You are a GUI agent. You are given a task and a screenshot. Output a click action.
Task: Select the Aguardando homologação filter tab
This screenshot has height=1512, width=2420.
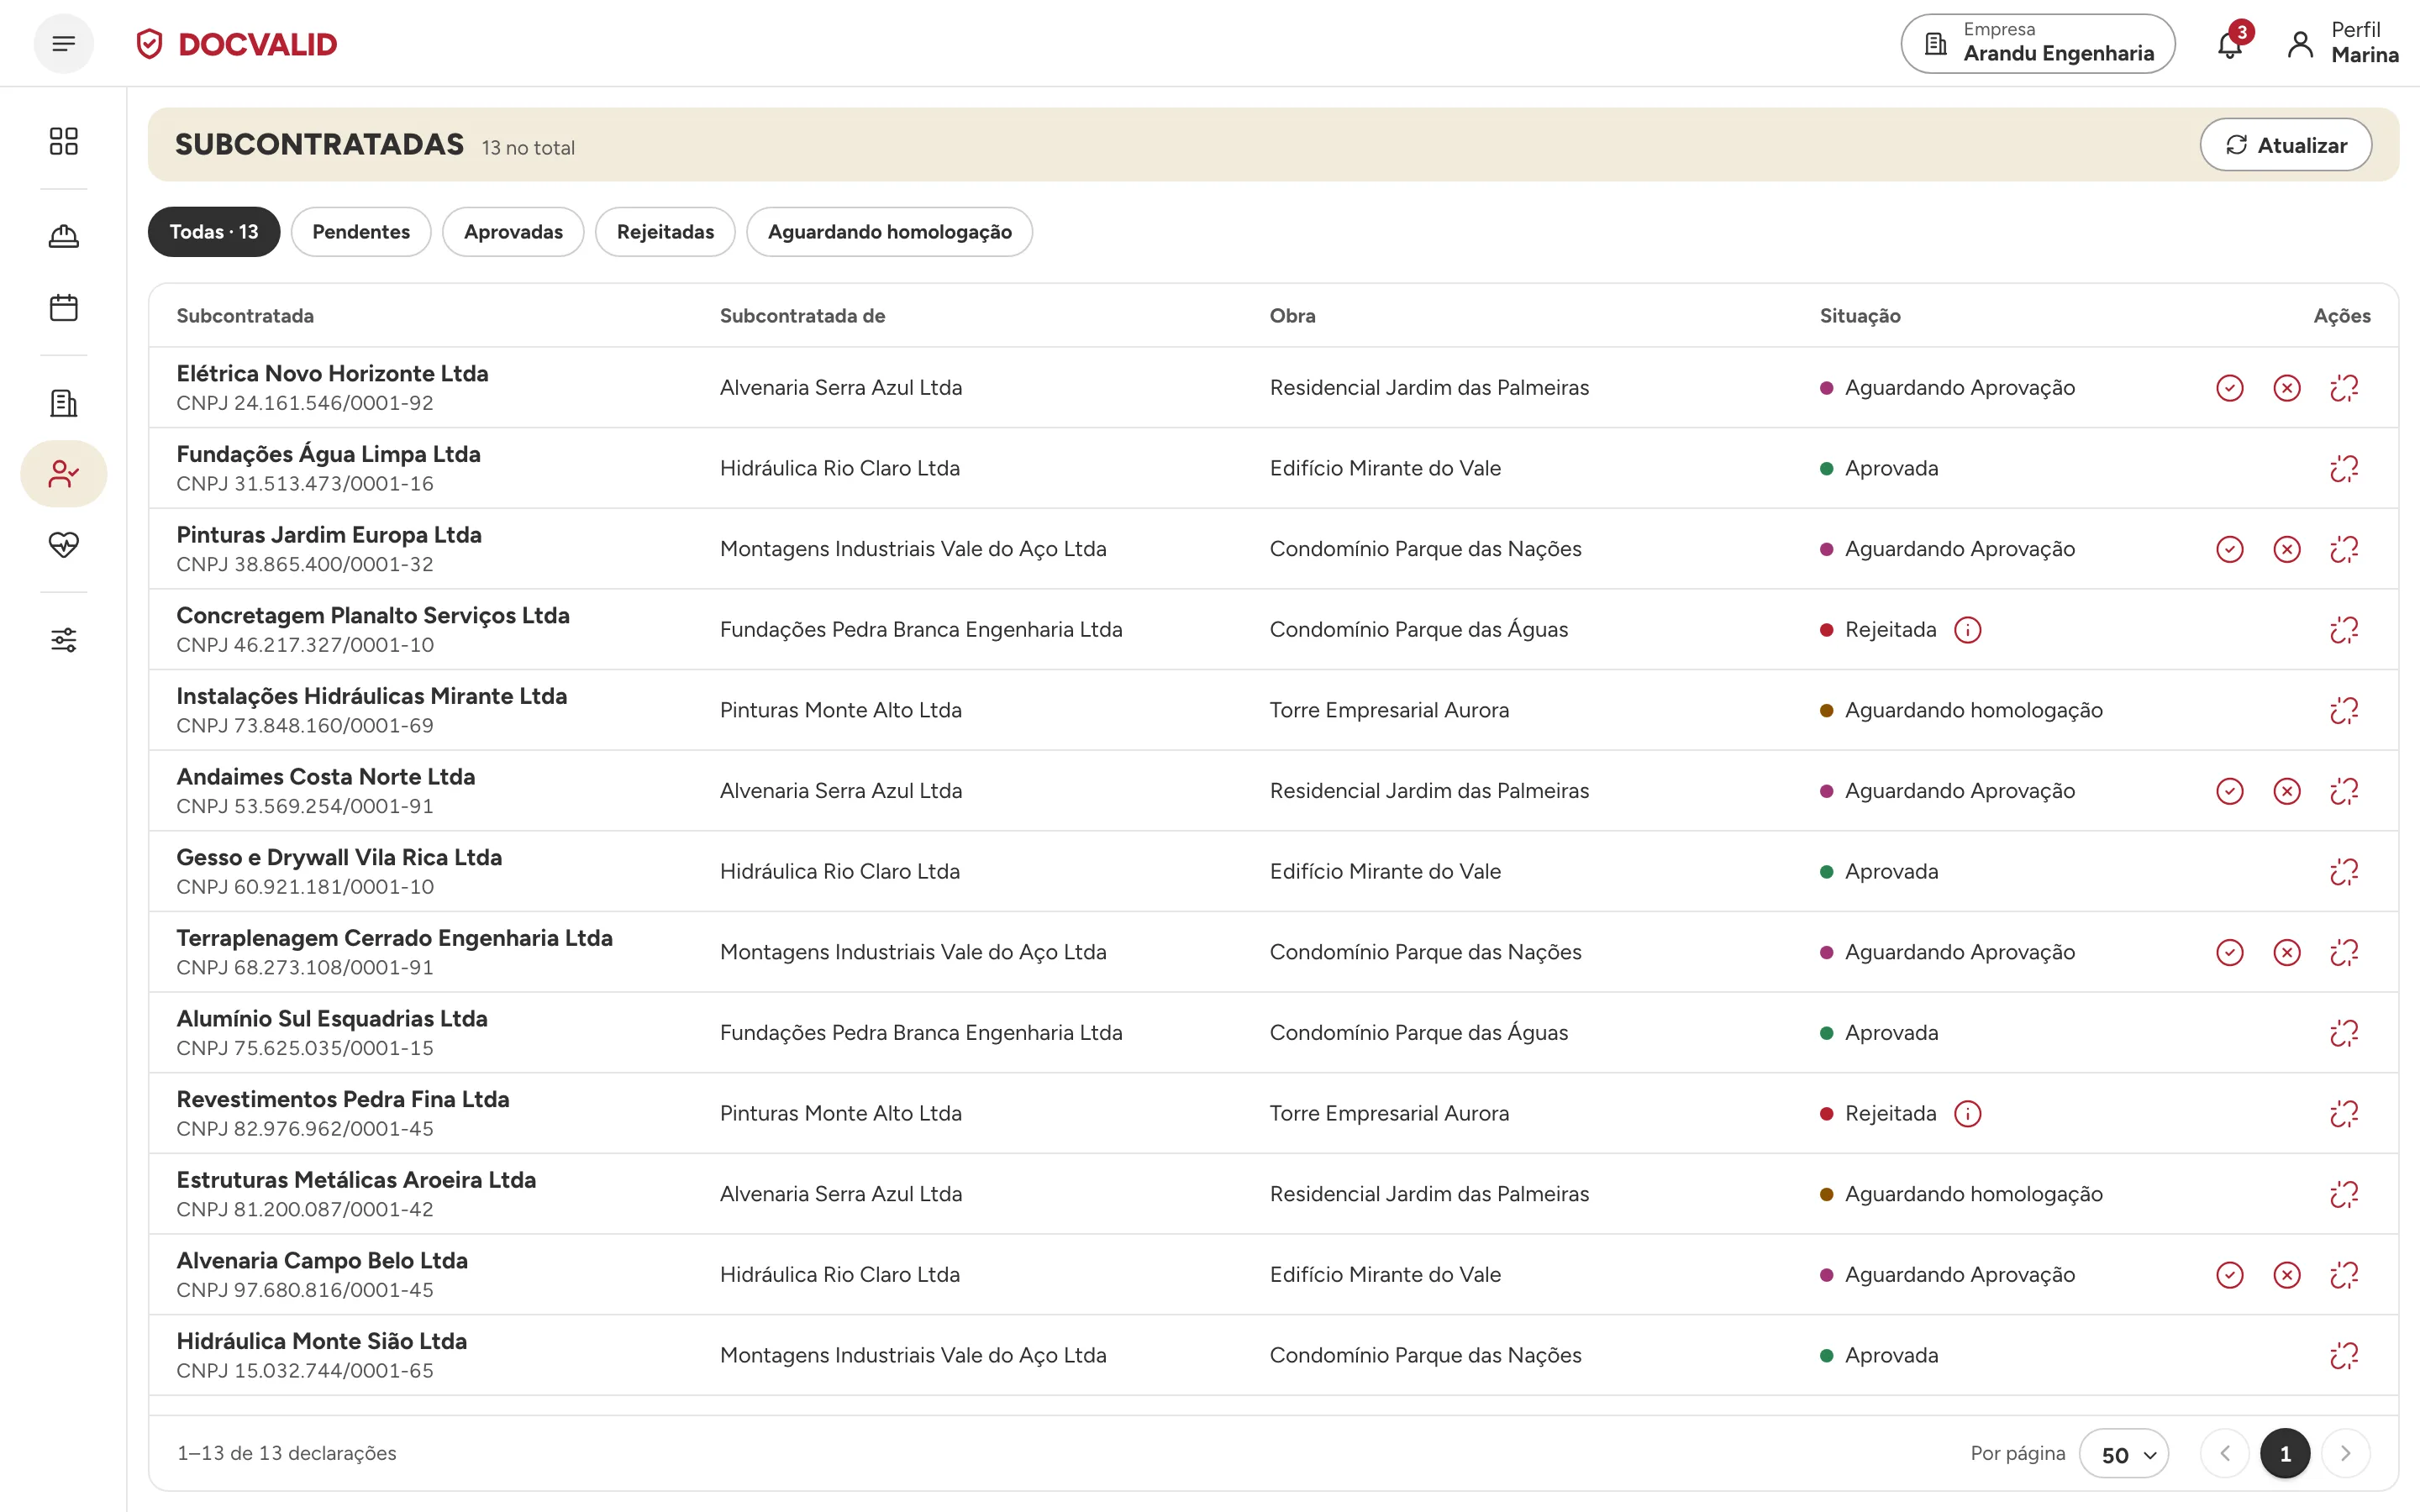pyautogui.click(x=889, y=232)
